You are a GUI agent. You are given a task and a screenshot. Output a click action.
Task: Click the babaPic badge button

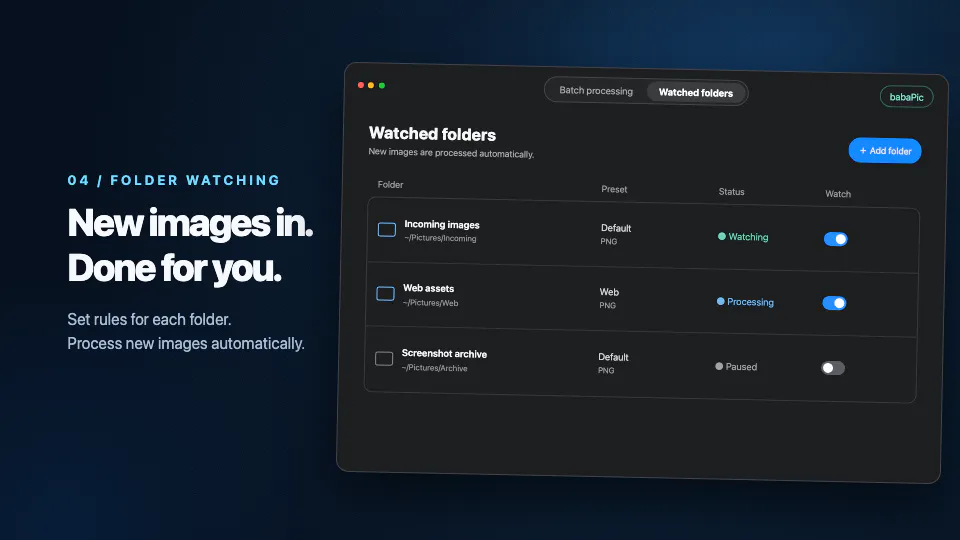click(x=906, y=97)
